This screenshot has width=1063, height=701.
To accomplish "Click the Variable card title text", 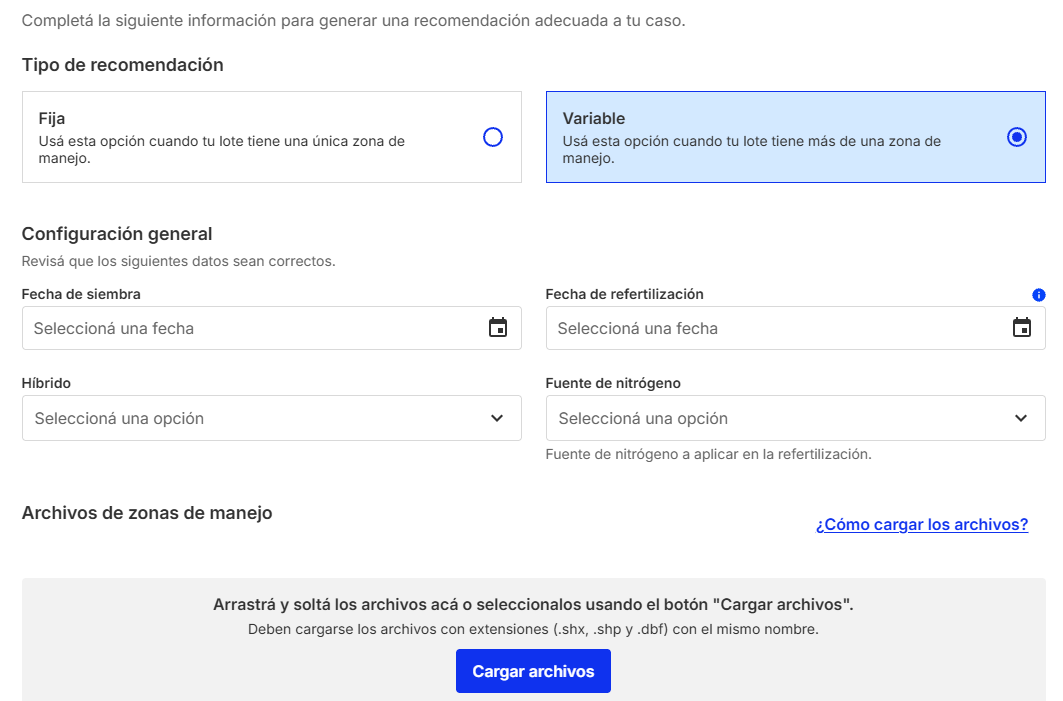I will coord(594,119).
